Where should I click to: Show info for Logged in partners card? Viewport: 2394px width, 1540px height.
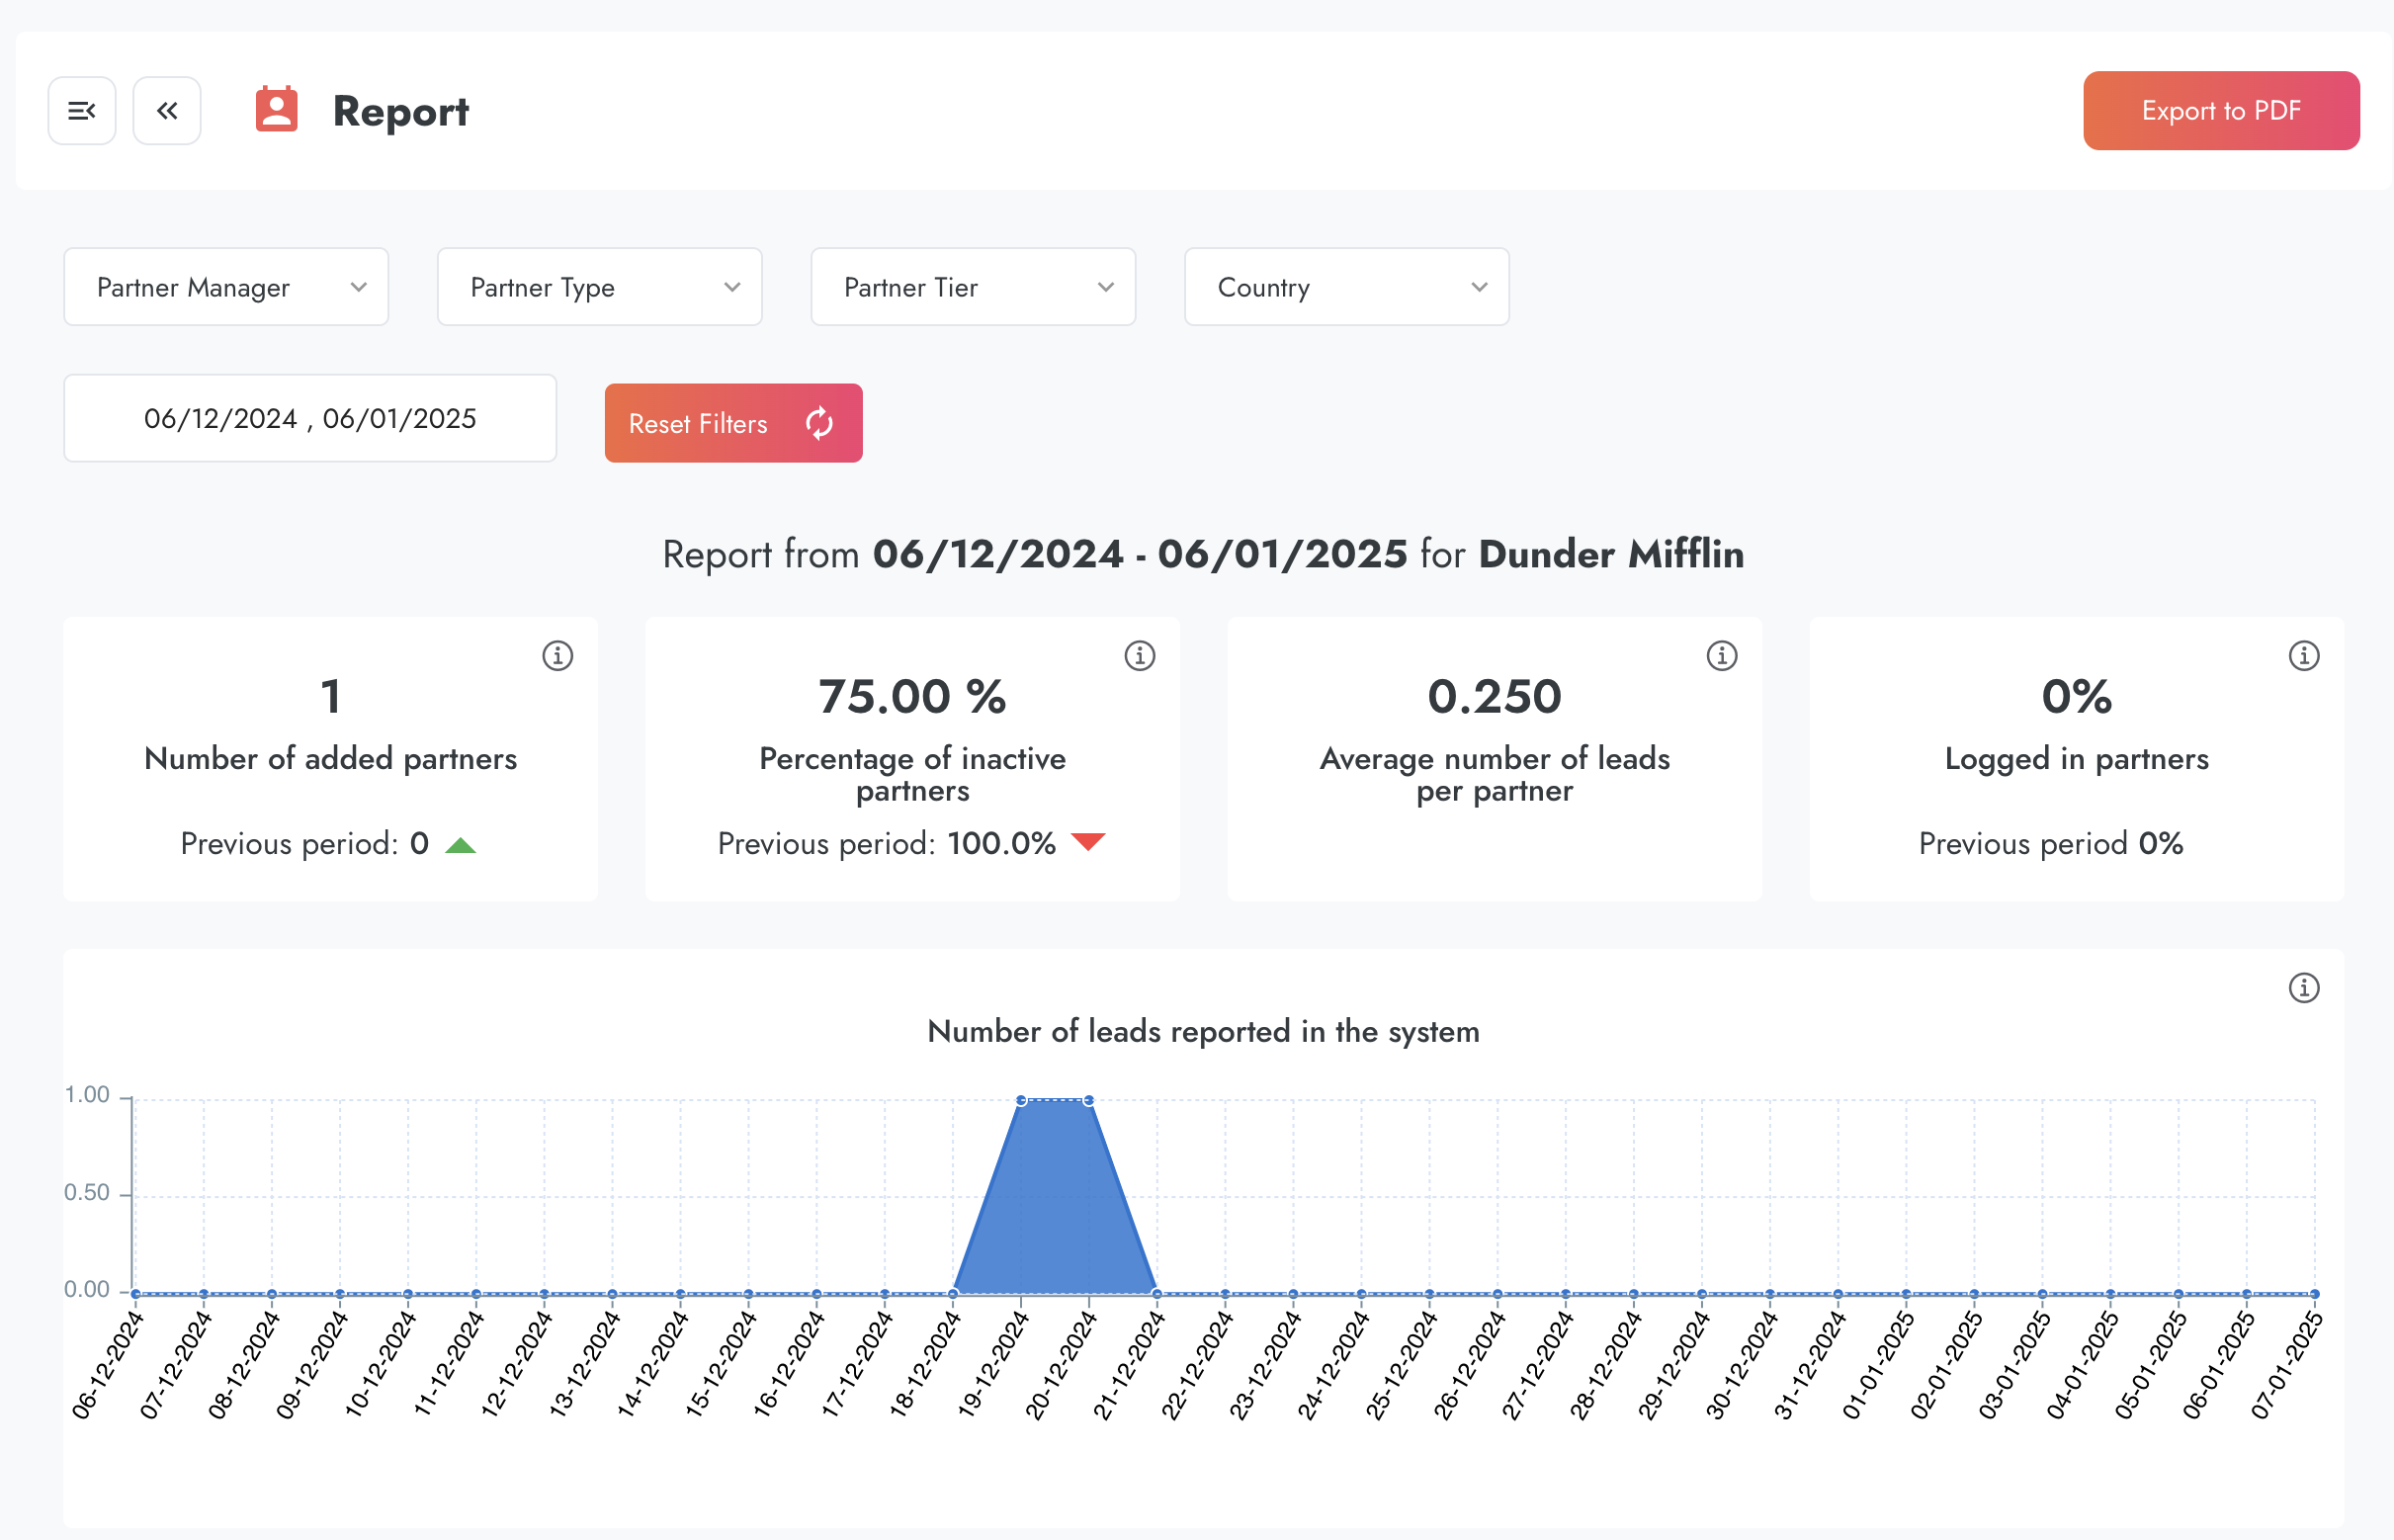pyautogui.click(x=2303, y=656)
